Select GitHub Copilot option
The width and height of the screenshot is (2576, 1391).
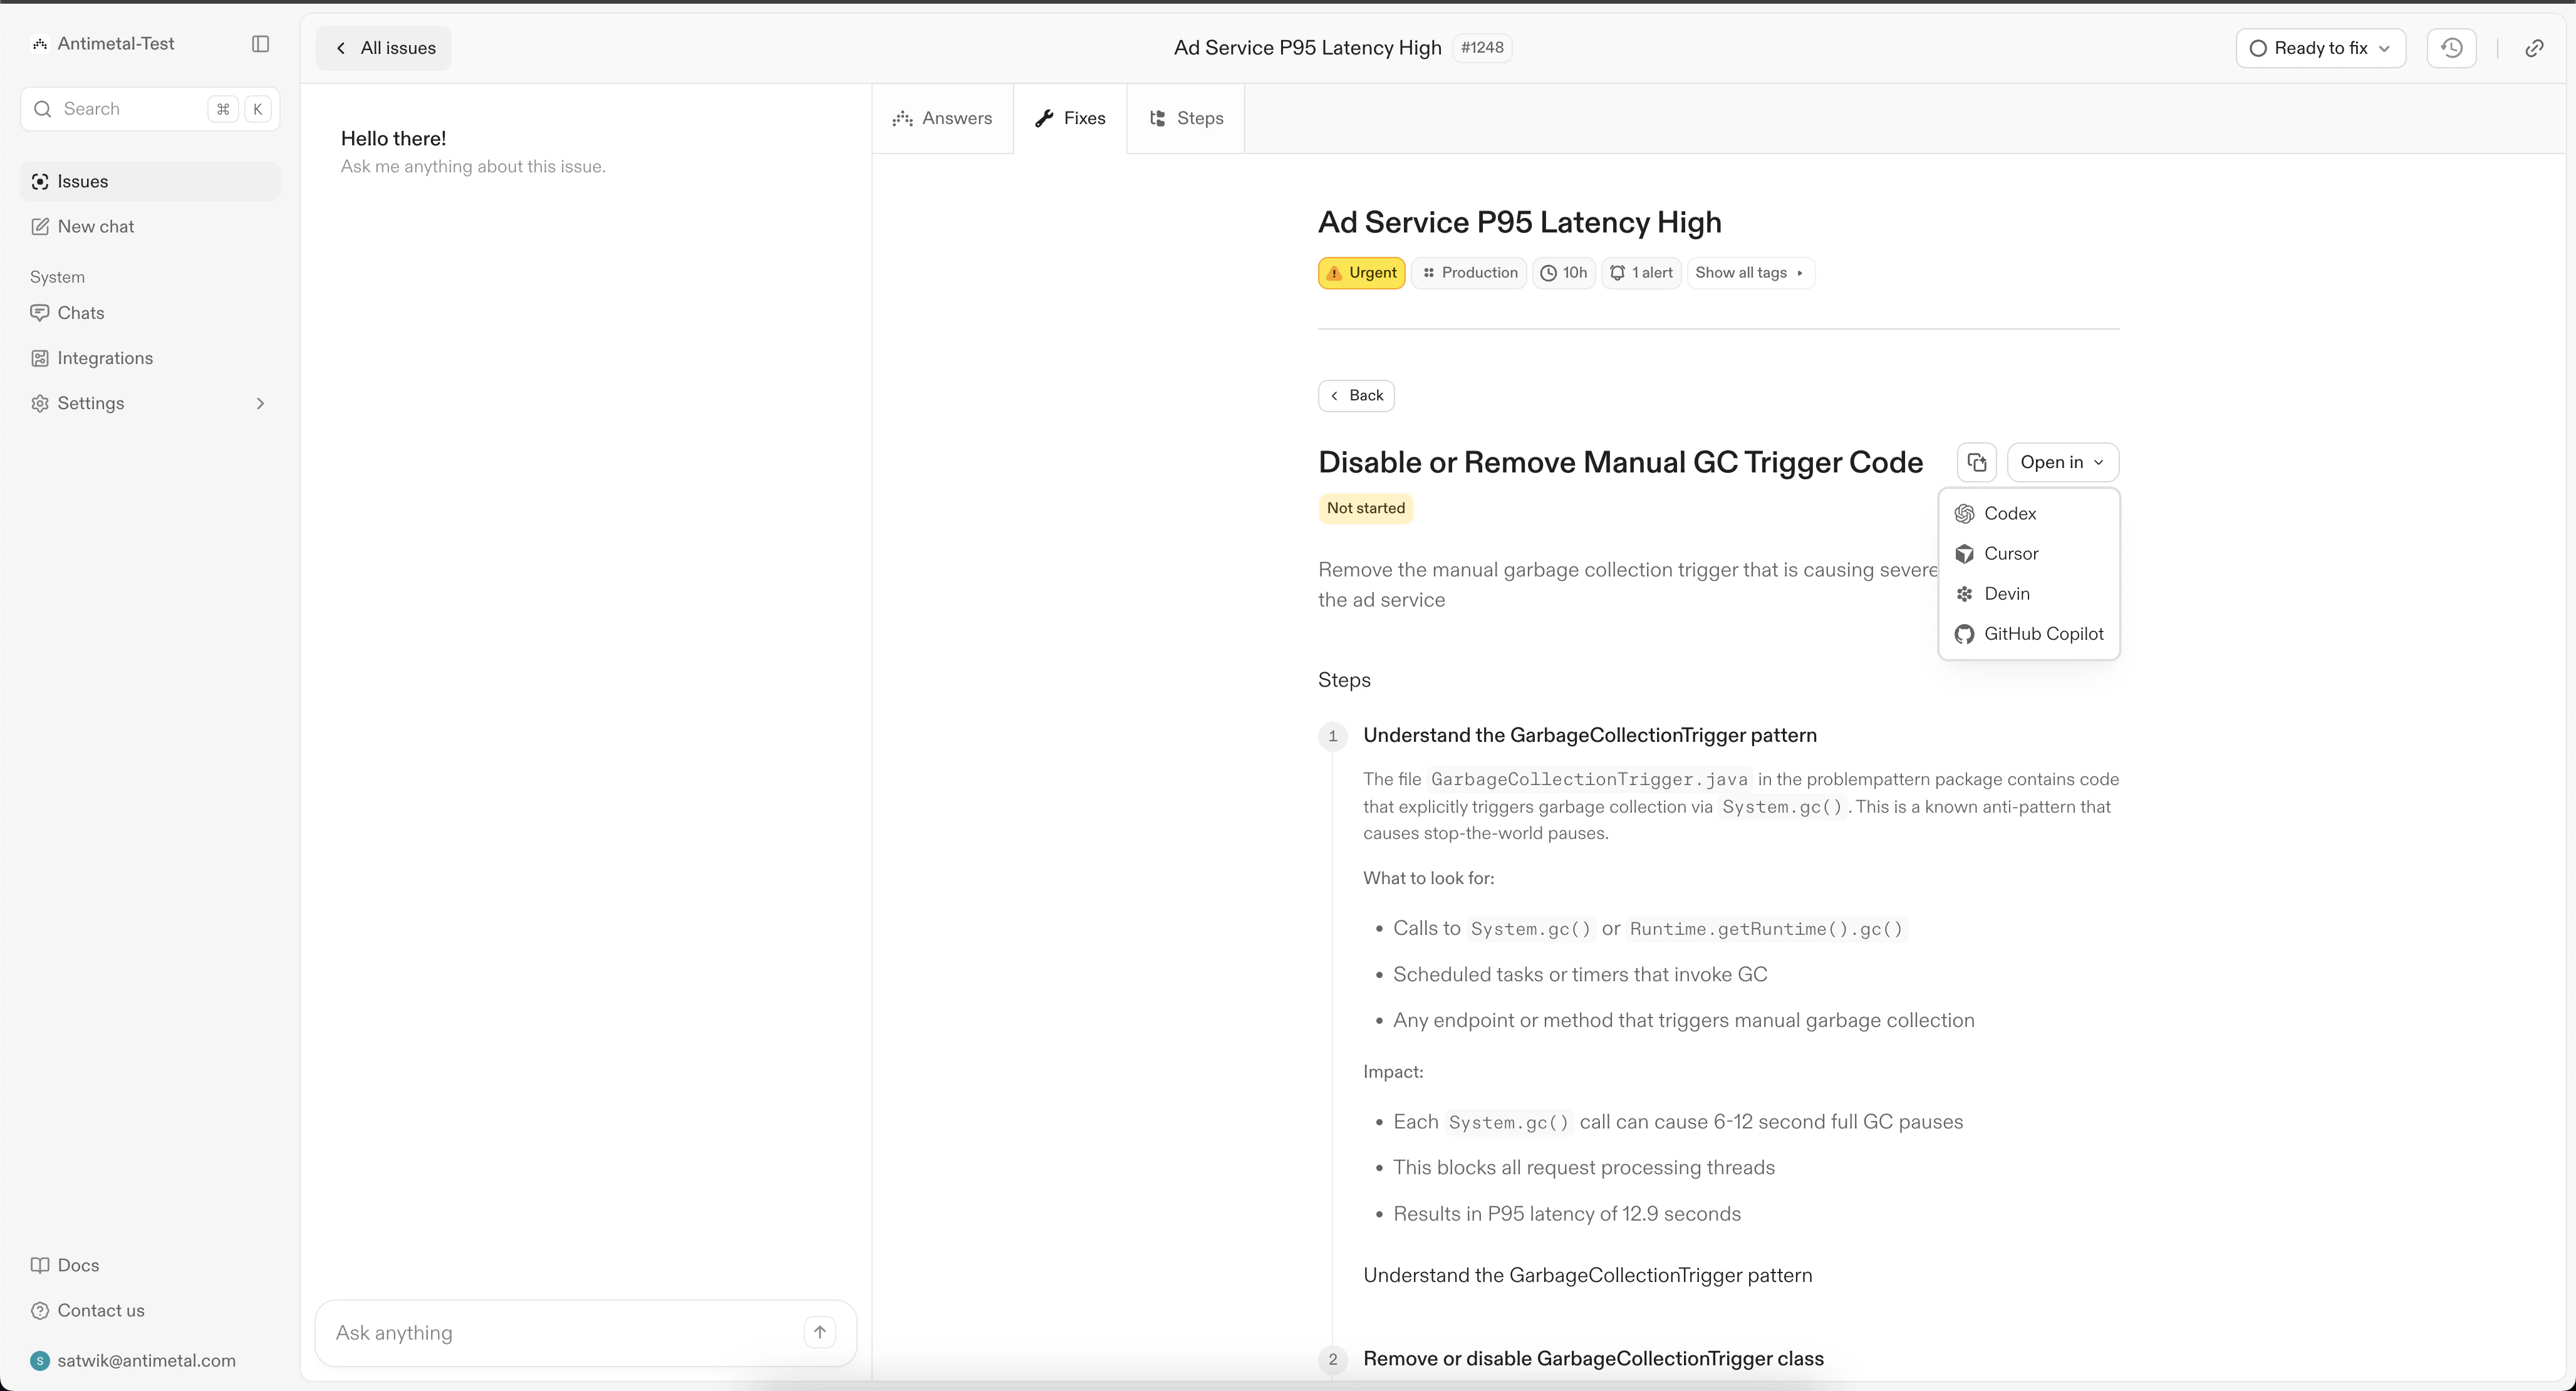click(x=2043, y=634)
